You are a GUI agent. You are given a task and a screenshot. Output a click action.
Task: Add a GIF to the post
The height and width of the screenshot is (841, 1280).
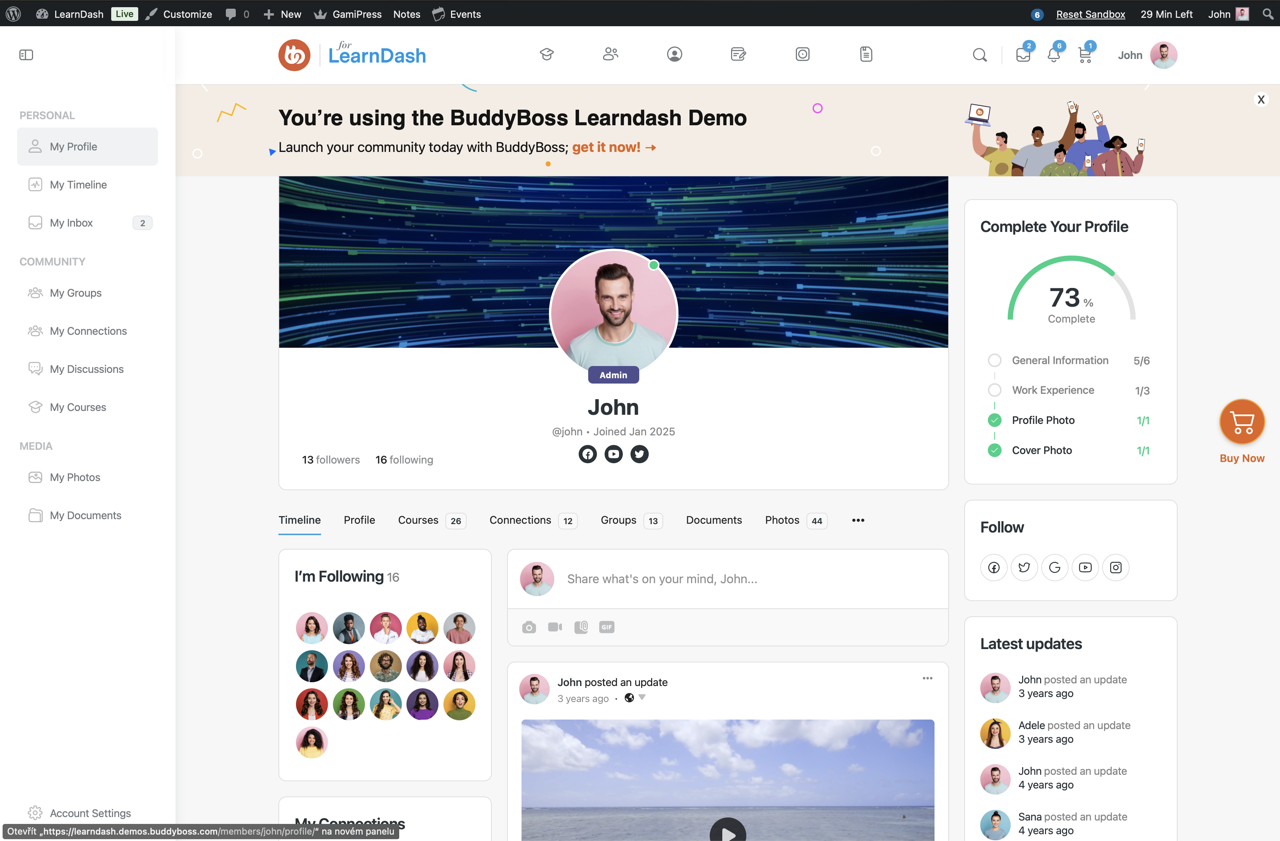607,627
